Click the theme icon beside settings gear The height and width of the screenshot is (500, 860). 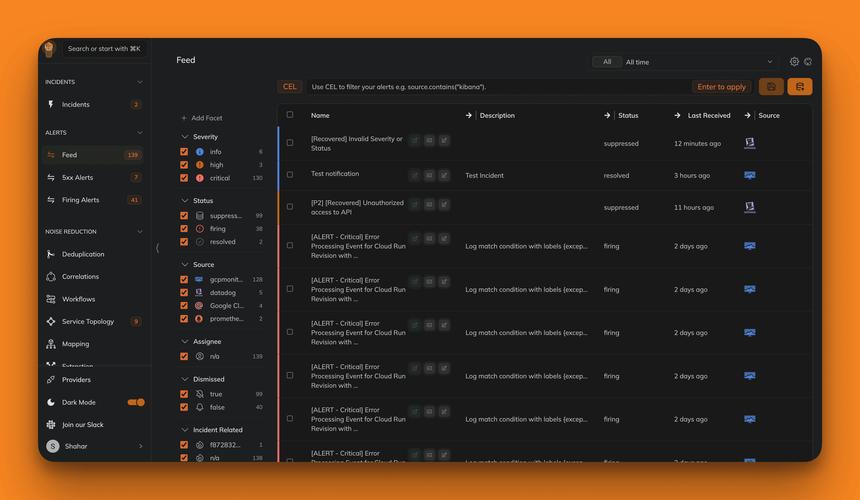[x=808, y=61]
